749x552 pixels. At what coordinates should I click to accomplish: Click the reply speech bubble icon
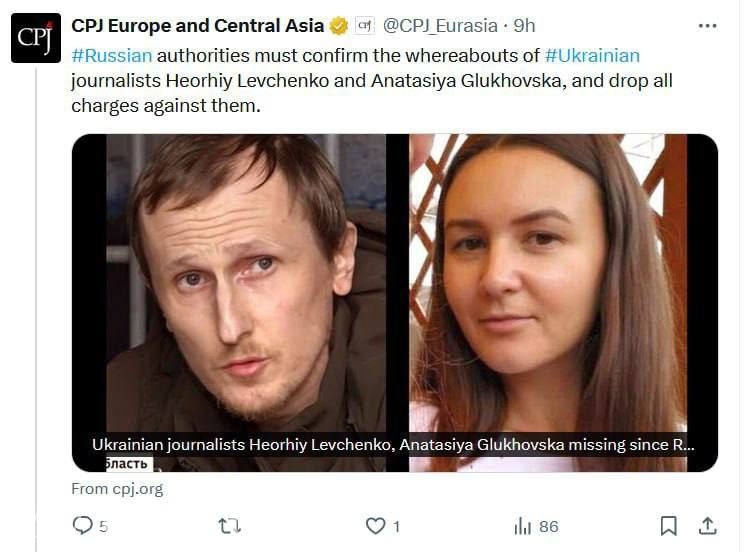83,525
